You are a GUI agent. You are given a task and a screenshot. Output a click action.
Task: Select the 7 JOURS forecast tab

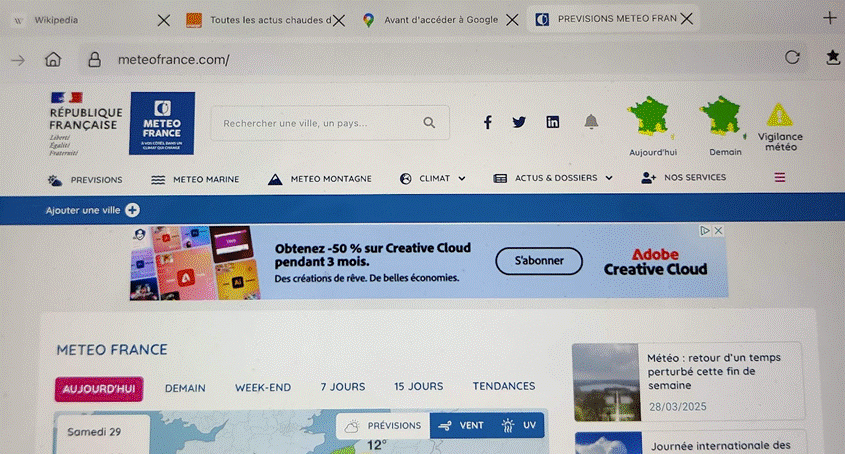point(343,387)
